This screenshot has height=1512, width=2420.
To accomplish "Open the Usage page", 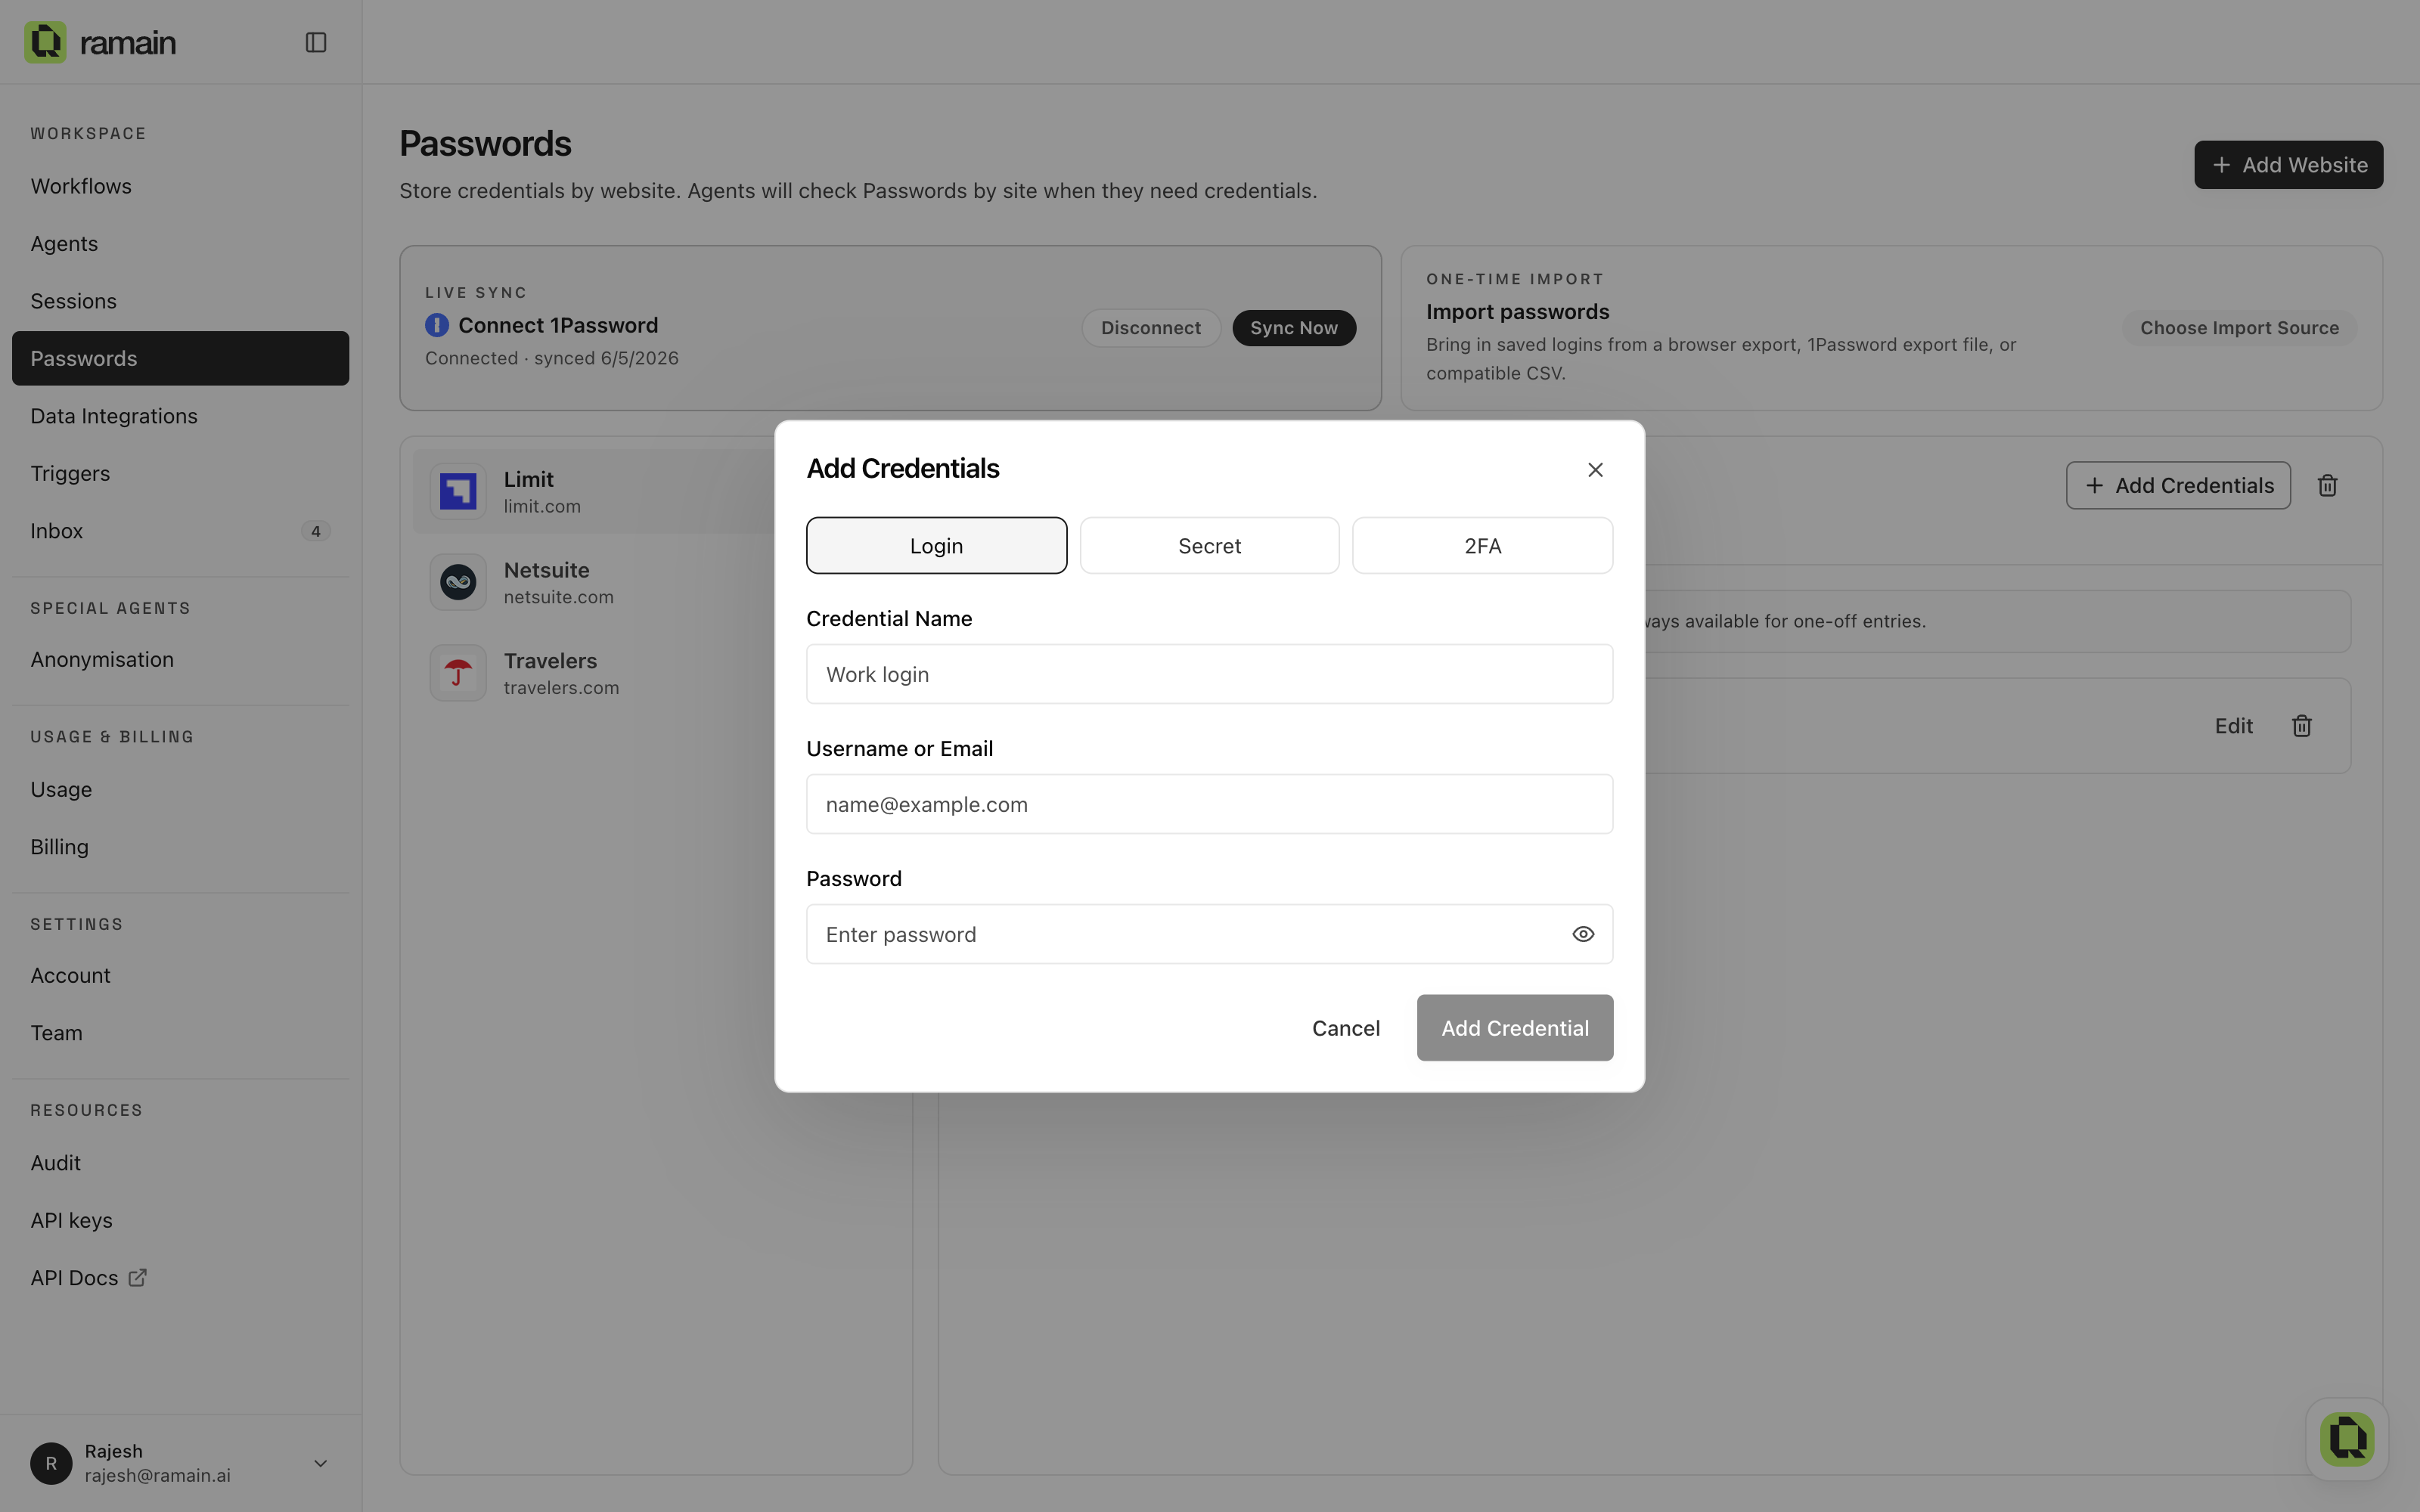I will pos(180,789).
